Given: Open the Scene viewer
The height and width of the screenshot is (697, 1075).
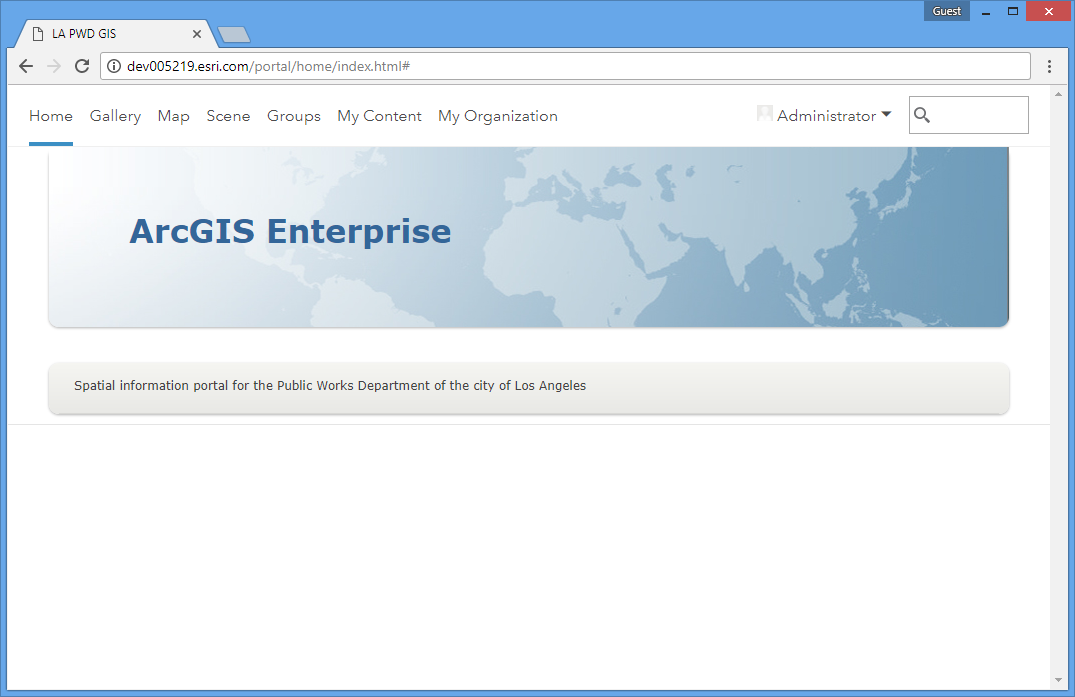Looking at the screenshot, I should coord(228,116).
